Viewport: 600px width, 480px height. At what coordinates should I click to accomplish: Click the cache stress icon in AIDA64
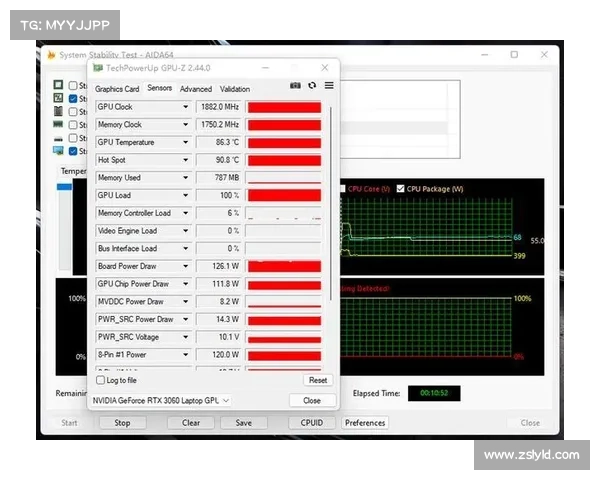coord(58,111)
